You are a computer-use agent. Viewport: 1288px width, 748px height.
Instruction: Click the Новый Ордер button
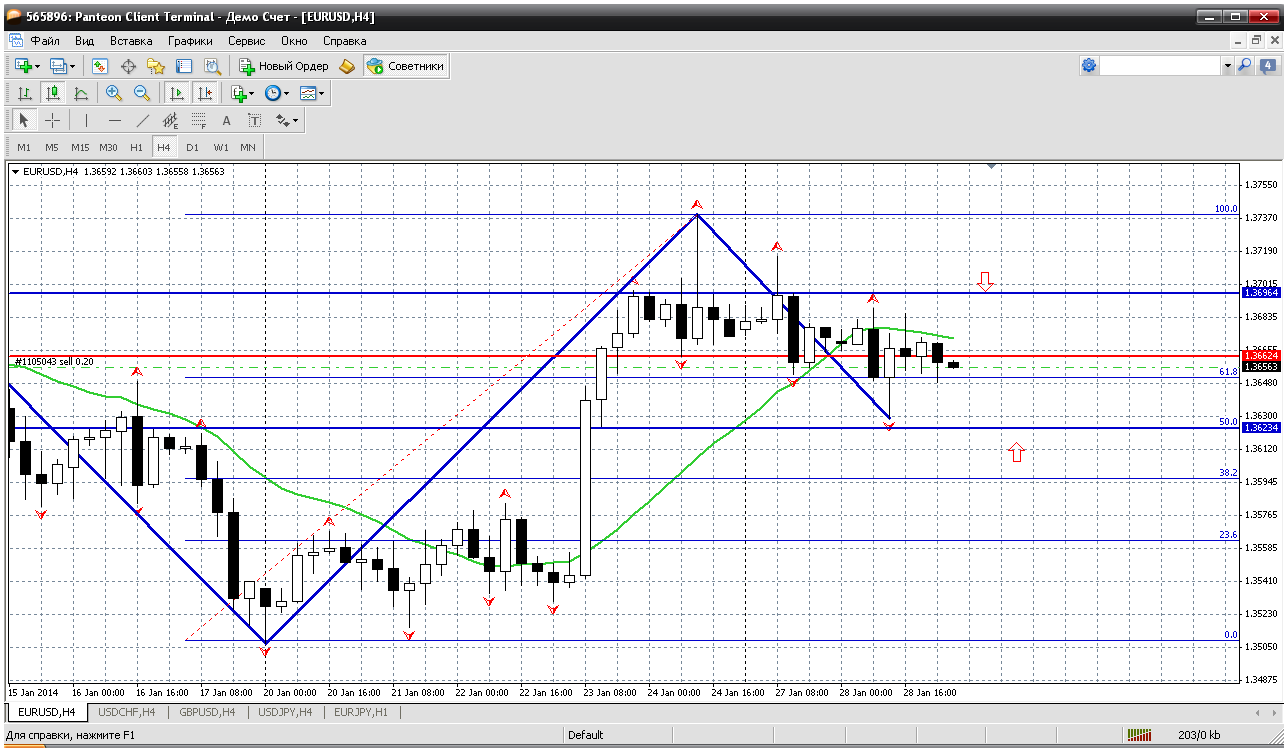coord(284,66)
